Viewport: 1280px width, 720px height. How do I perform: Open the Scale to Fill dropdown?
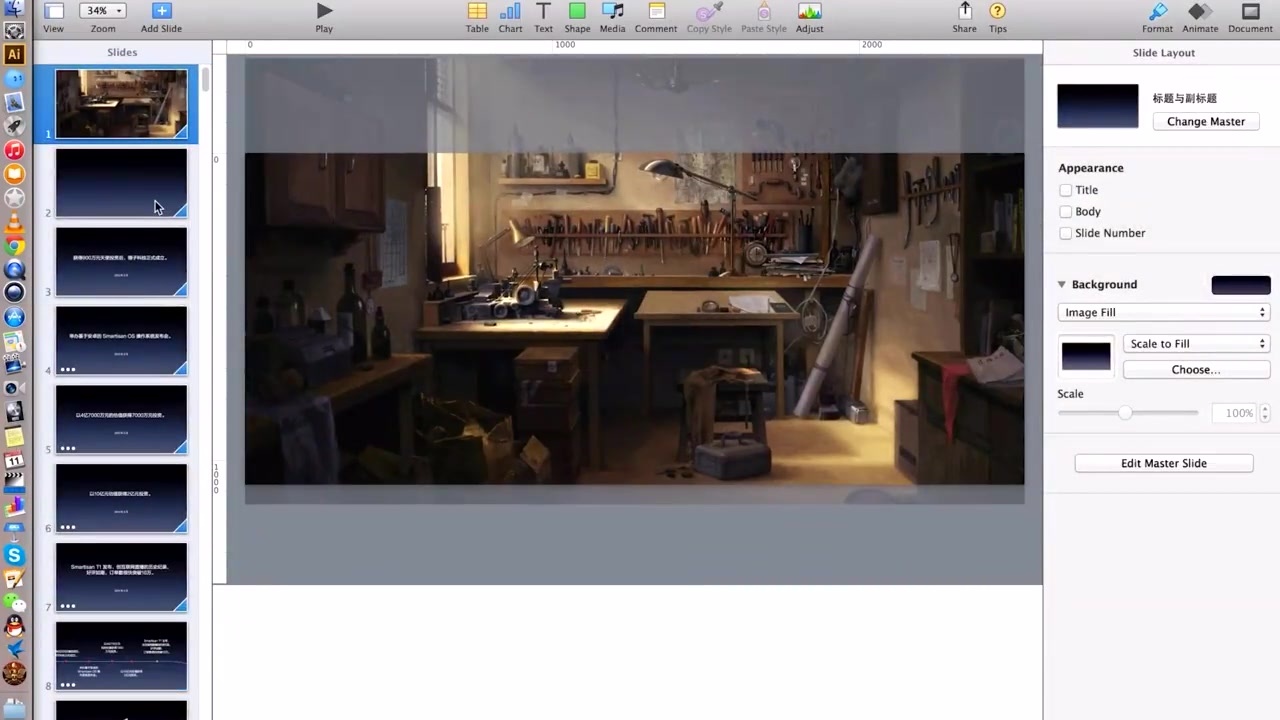click(1196, 343)
